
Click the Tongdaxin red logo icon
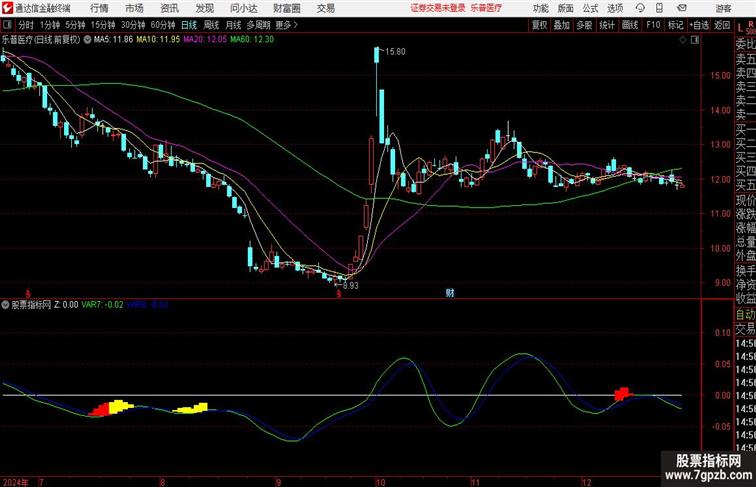7,8
